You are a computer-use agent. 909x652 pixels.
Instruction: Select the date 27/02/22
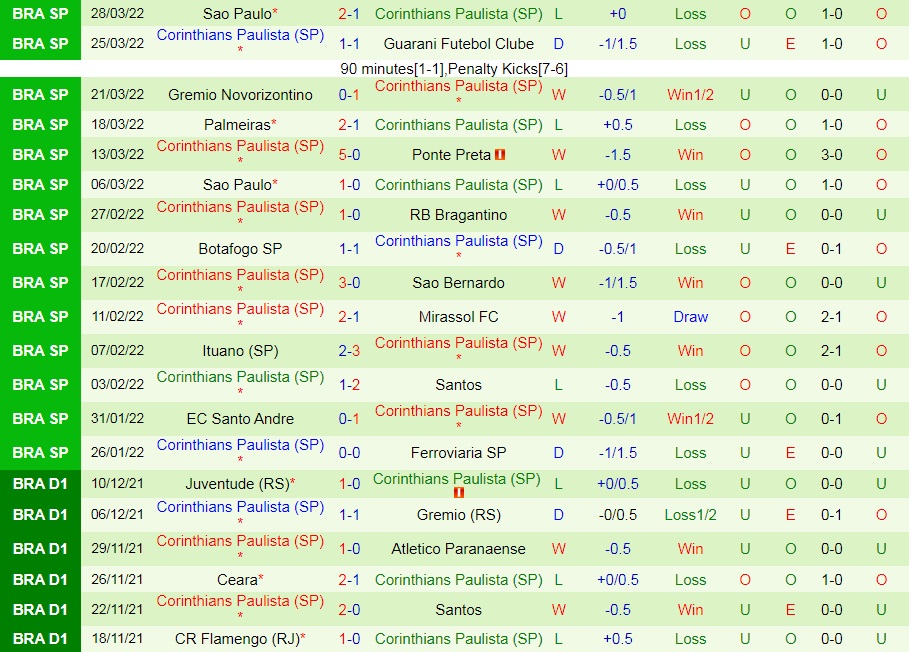[x=117, y=214]
